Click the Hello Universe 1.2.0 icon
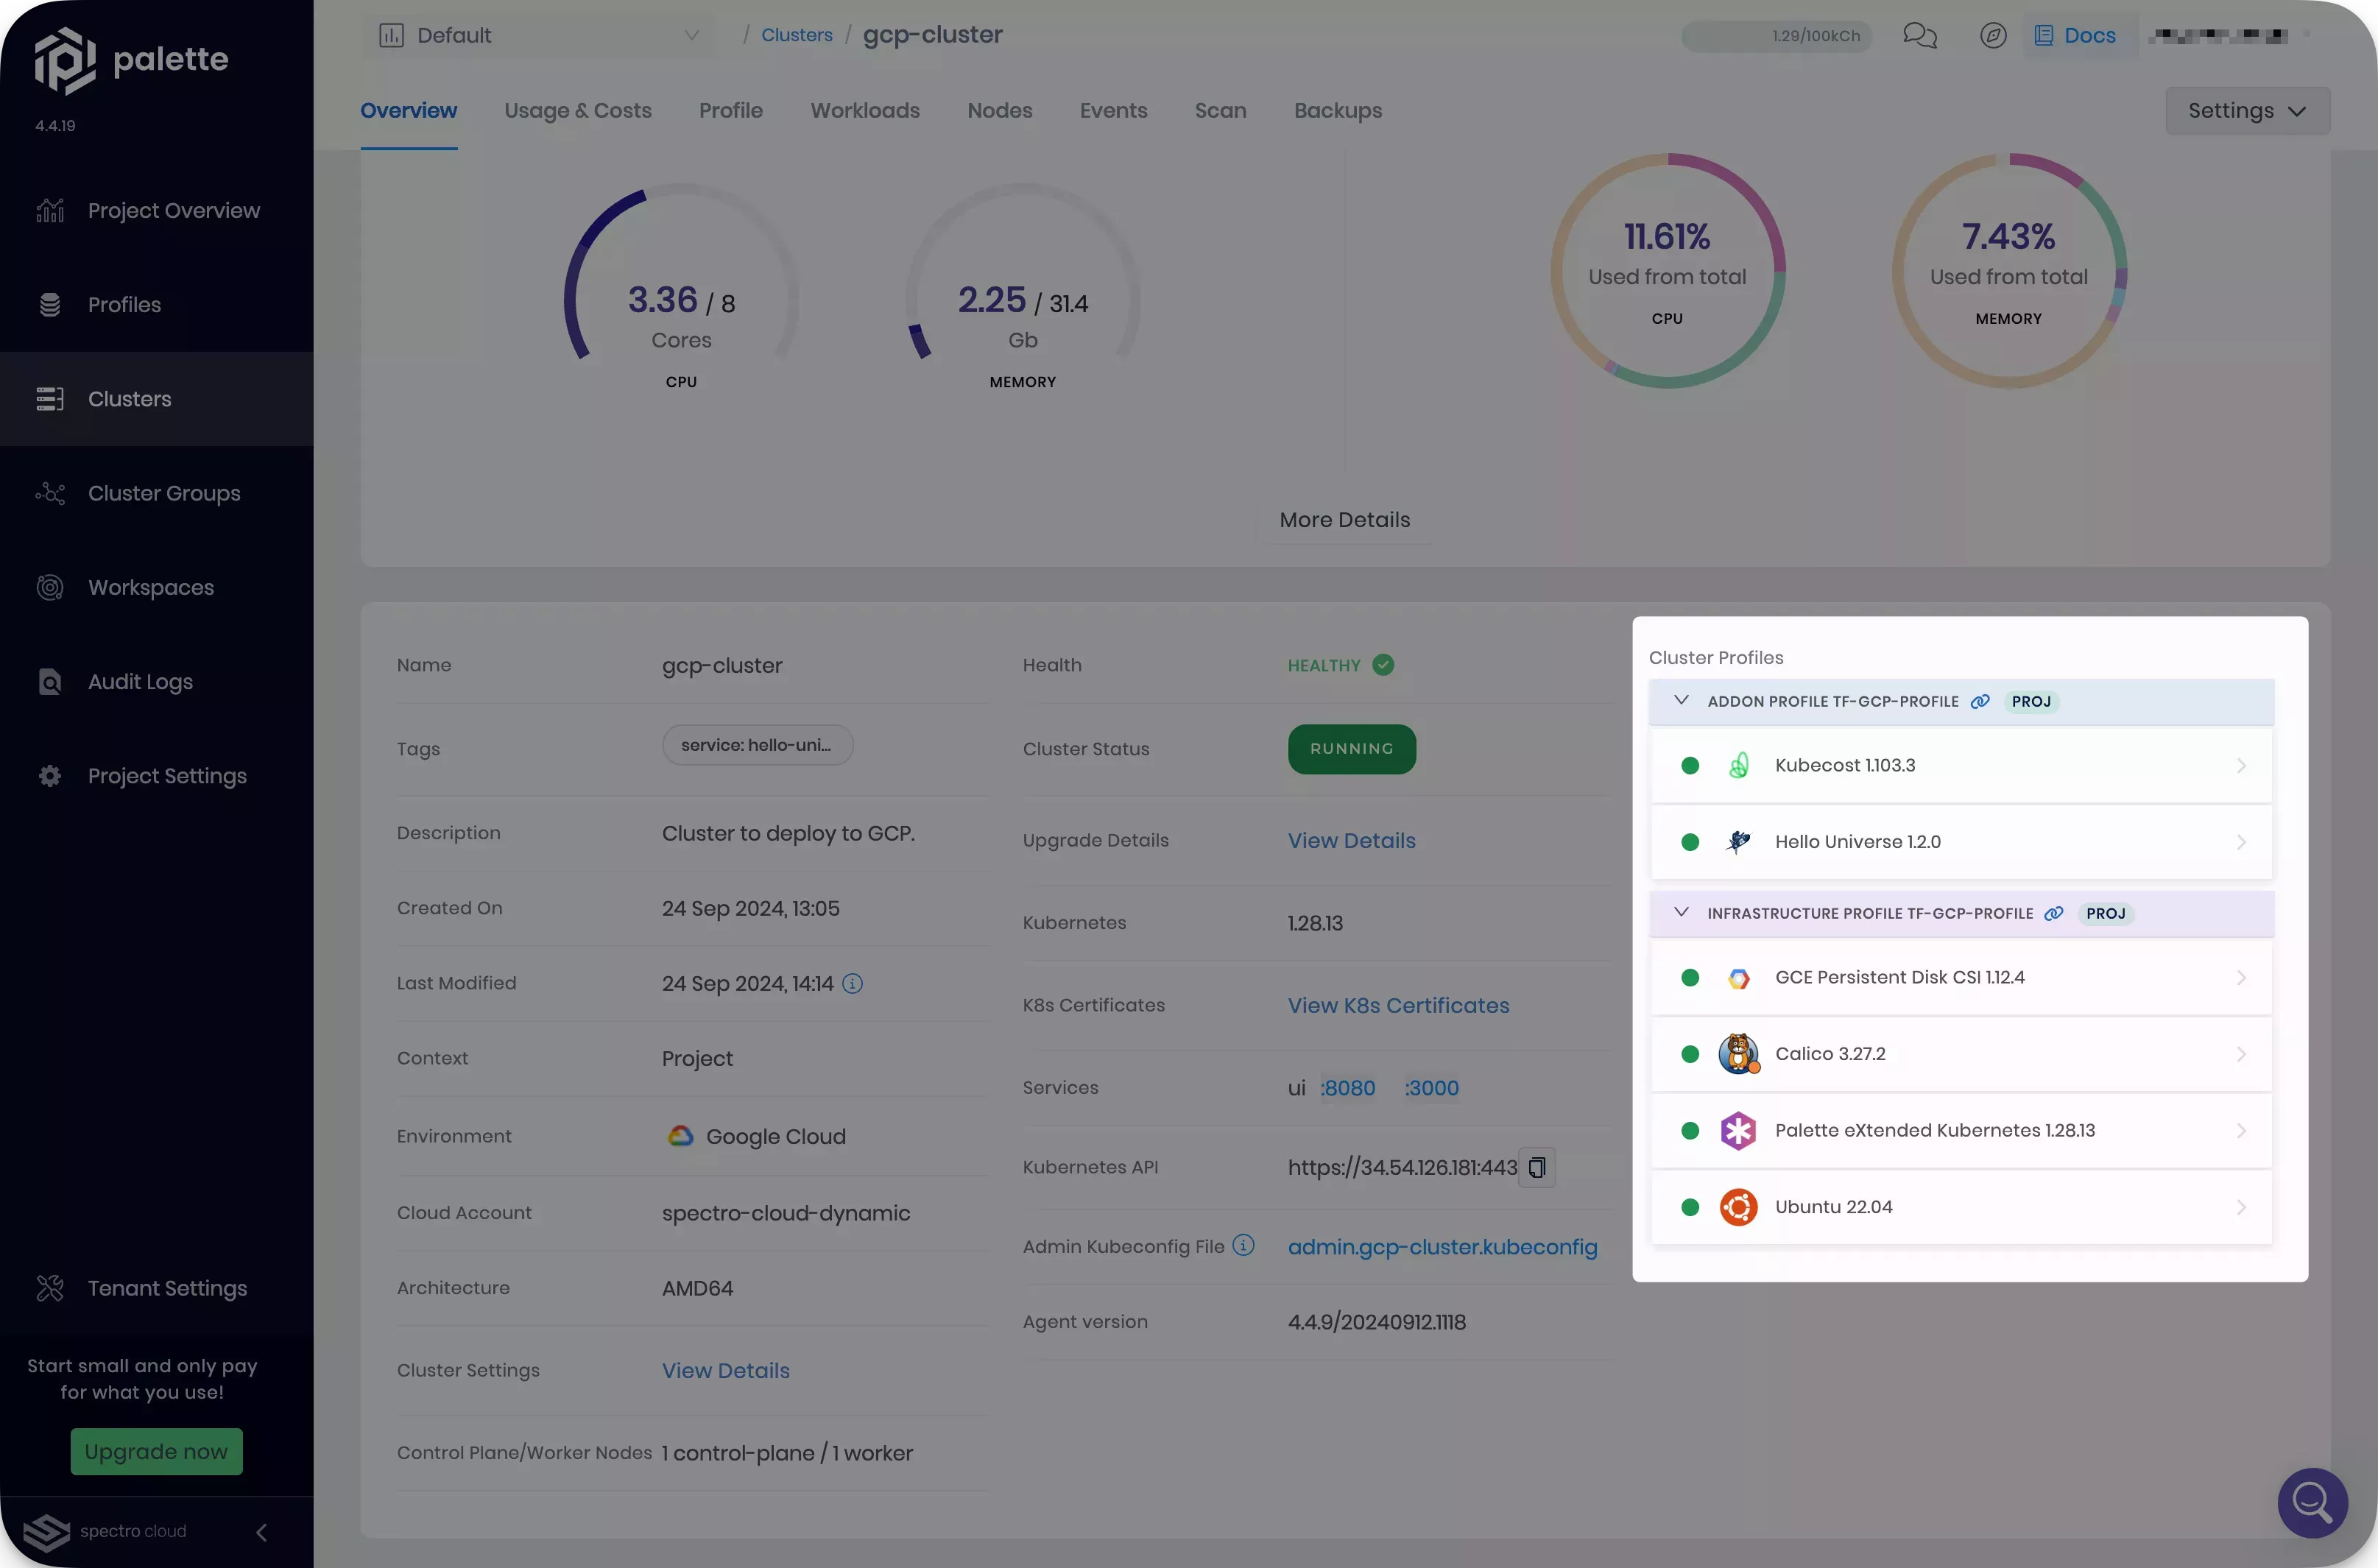The image size is (2378, 1568). pos(1737,841)
